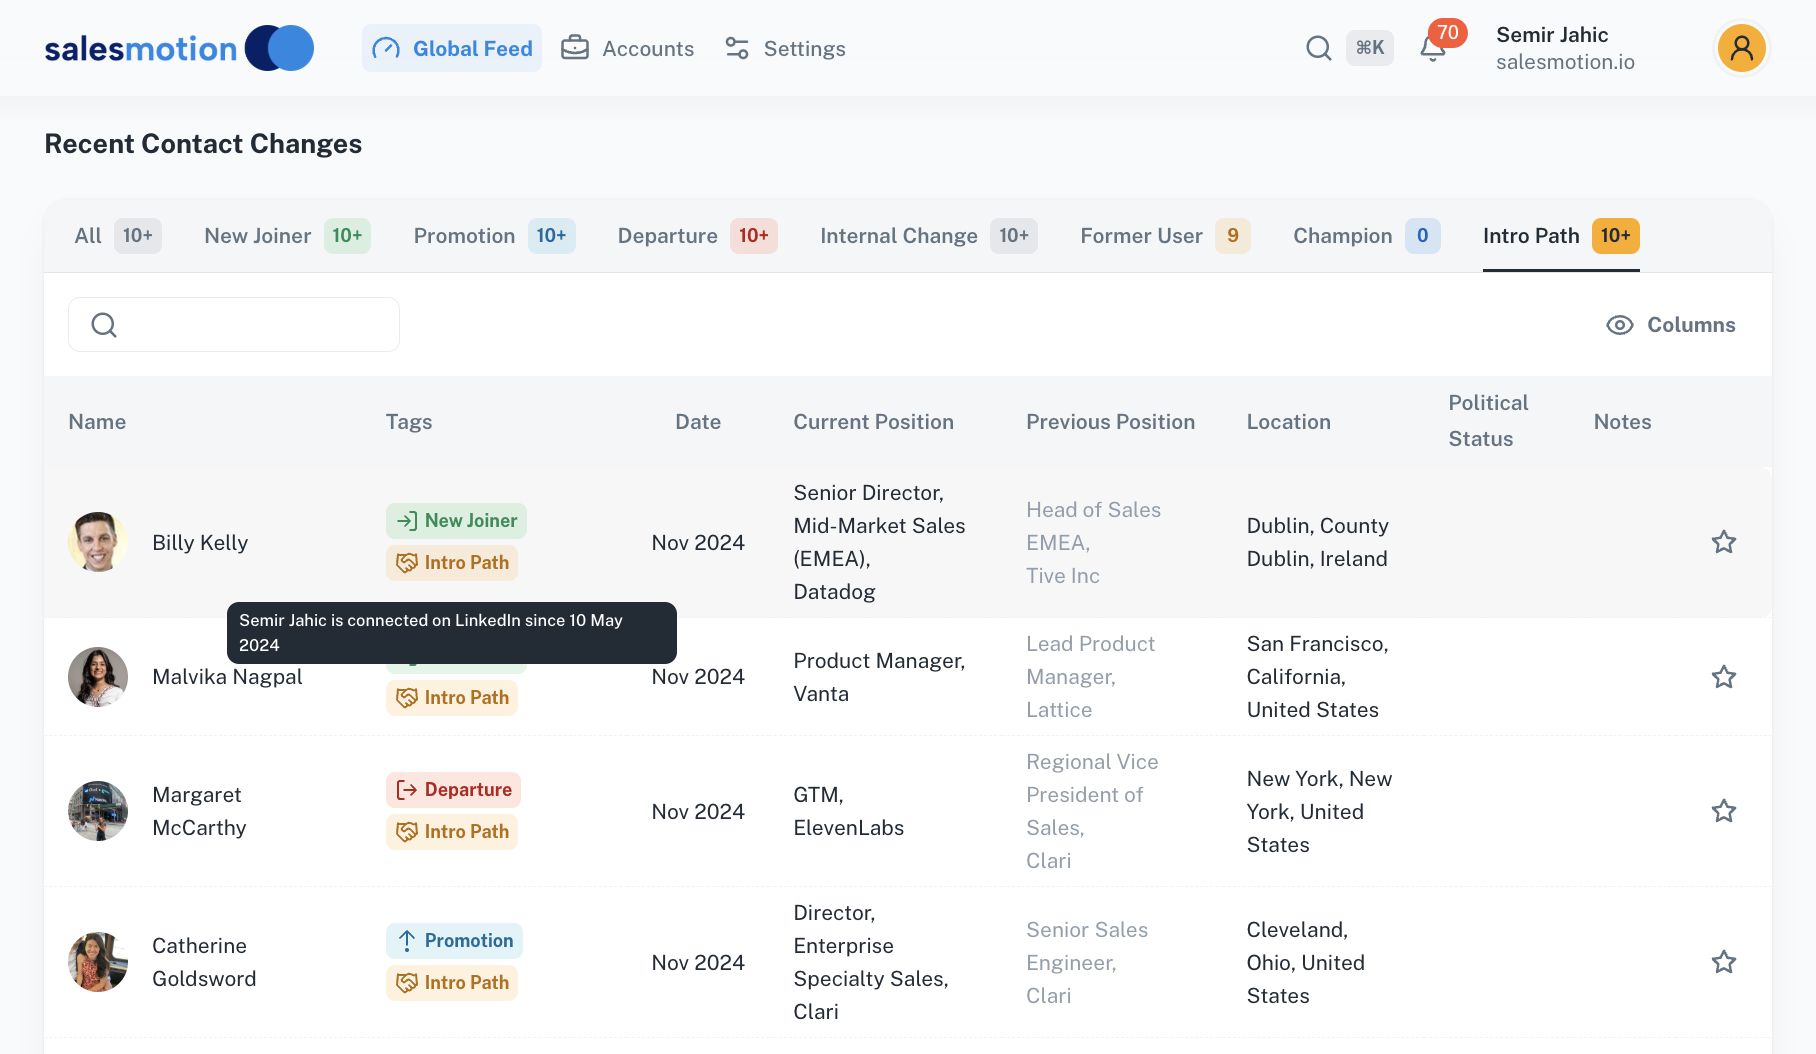Switch to the New Joiner tab
This screenshot has width=1816, height=1054.
(287, 236)
